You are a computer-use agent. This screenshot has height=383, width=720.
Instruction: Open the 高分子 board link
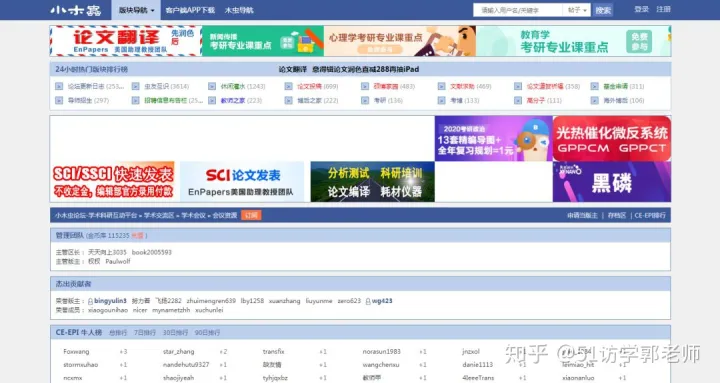pos(535,100)
